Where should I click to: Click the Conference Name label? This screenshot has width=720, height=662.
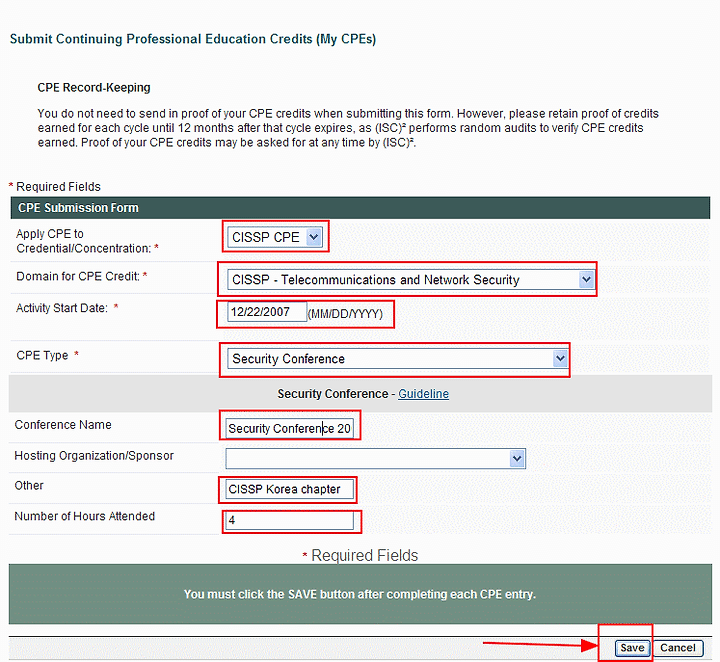[x=63, y=425]
